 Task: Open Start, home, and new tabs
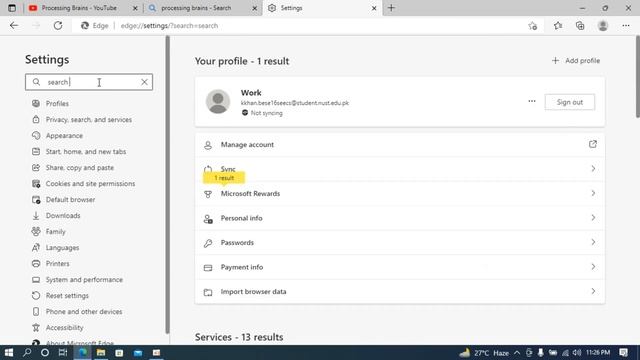pyautogui.click(x=86, y=151)
